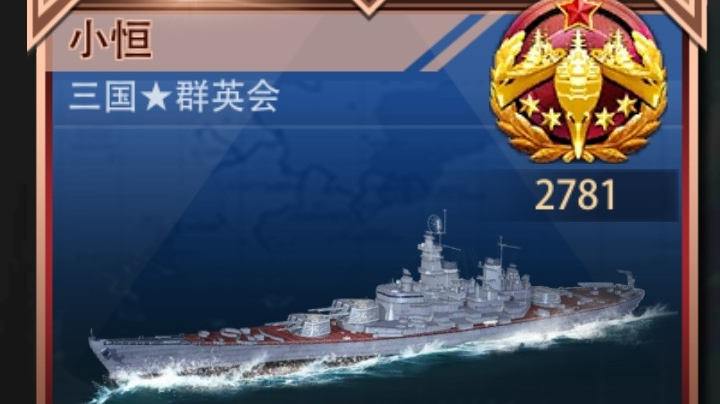Screen dimensions: 720x404
Task: Click the battleship's stern crane
Action: 627,279
